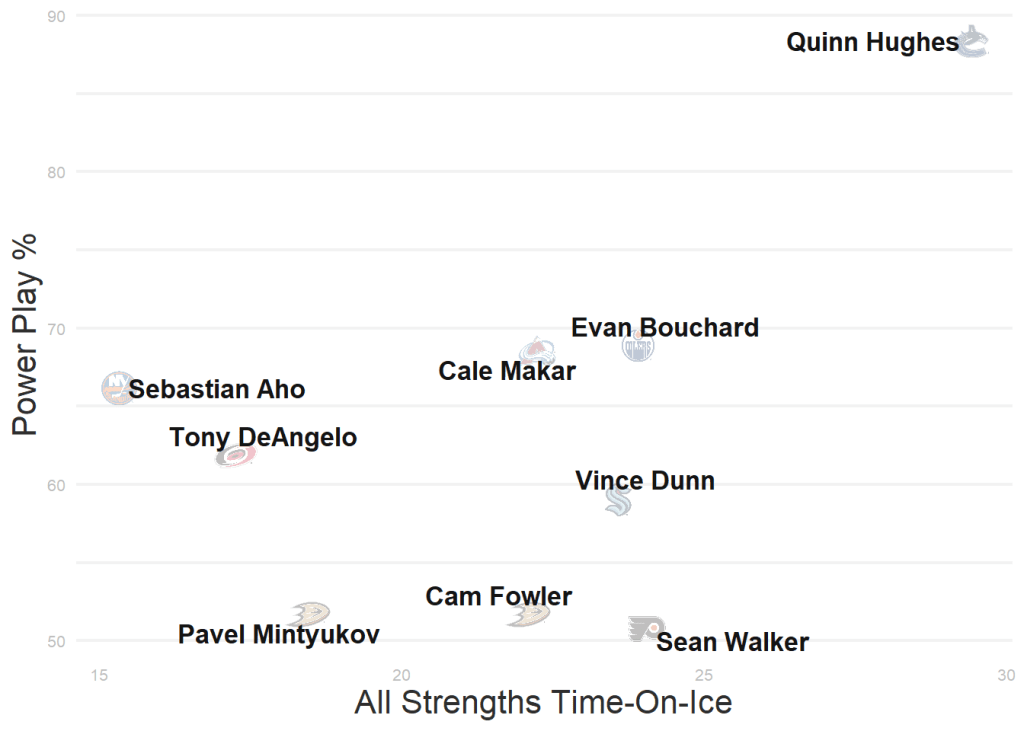Click the Cale Makar text label
The width and height of the screenshot is (1024, 731).
click(507, 372)
